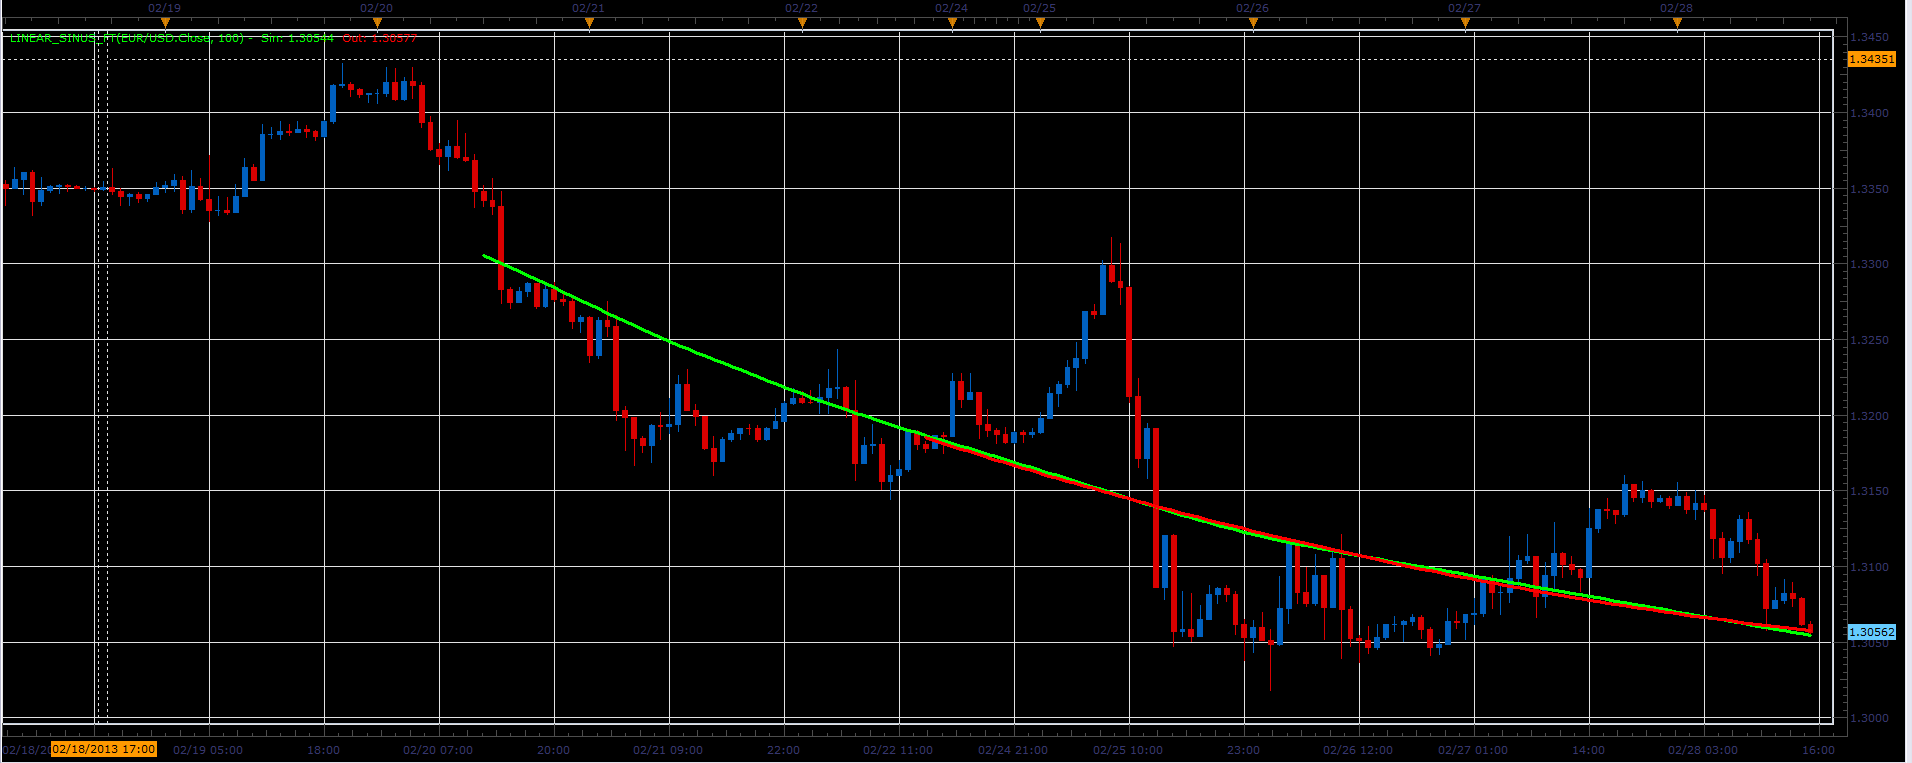Select the LINEAR_SINUS_FT indicator label
Image resolution: width=1912 pixels, height=763 pixels.
tap(127, 38)
